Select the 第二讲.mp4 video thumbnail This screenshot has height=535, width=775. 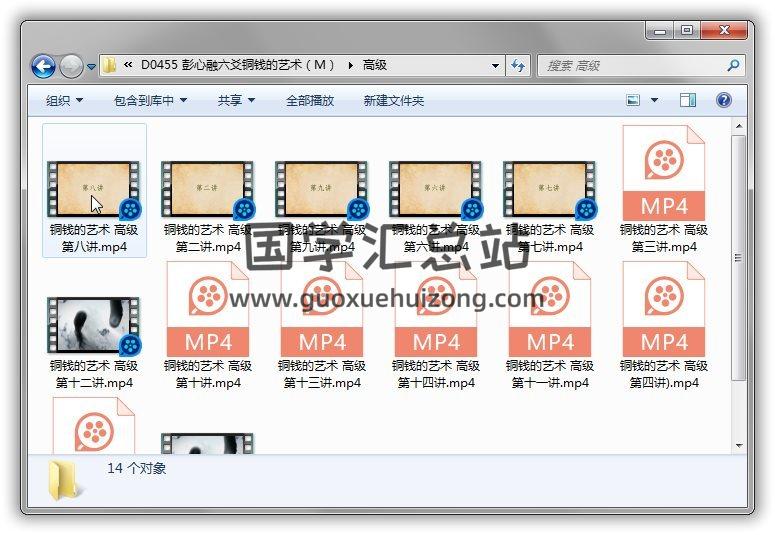click(x=208, y=189)
